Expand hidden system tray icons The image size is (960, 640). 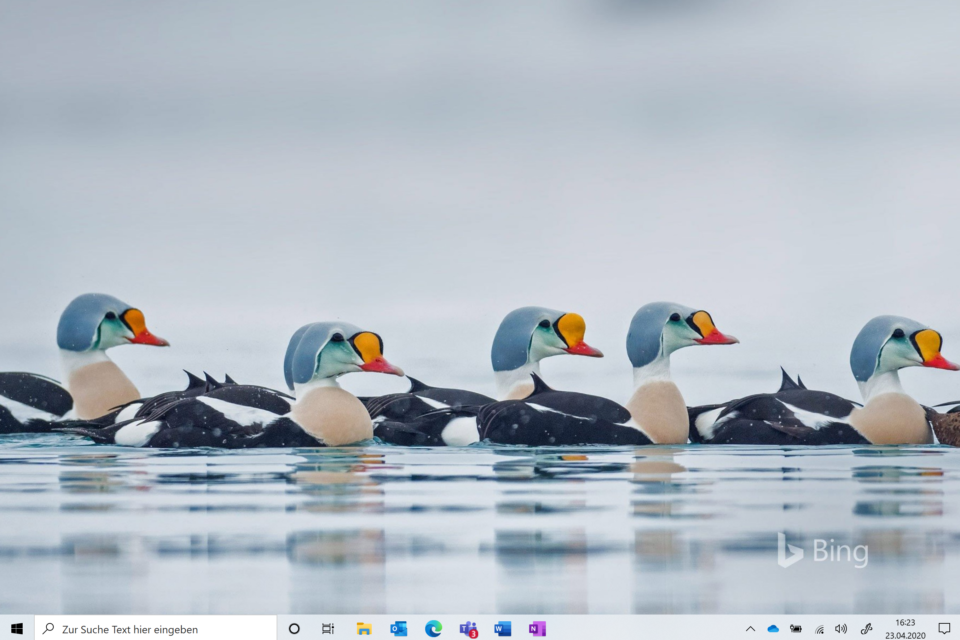tap(750, 628)
